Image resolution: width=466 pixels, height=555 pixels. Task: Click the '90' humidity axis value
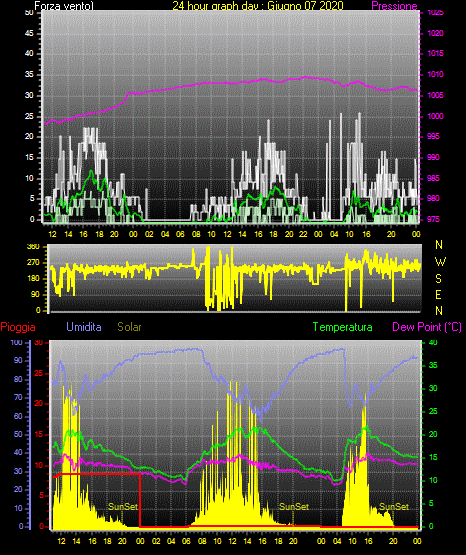pos(18,360)
